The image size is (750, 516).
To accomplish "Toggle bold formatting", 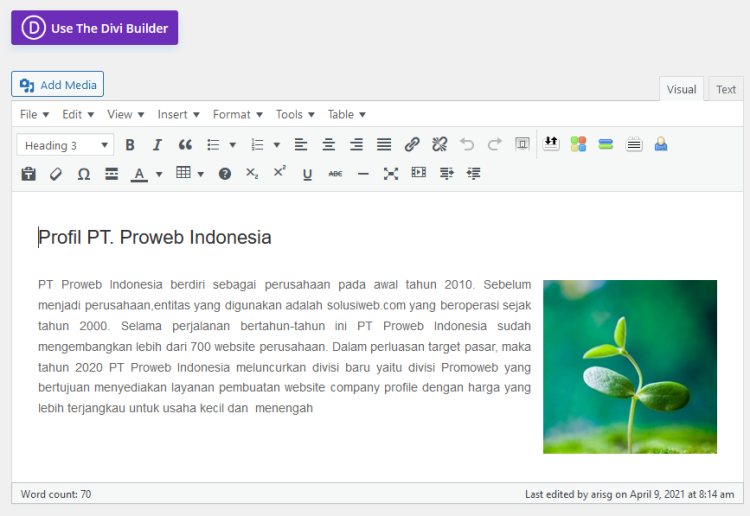I will pos(130,145).
